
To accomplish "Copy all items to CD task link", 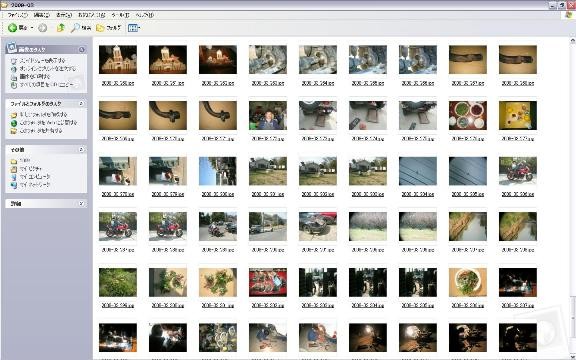I will [x=46, y=84].
